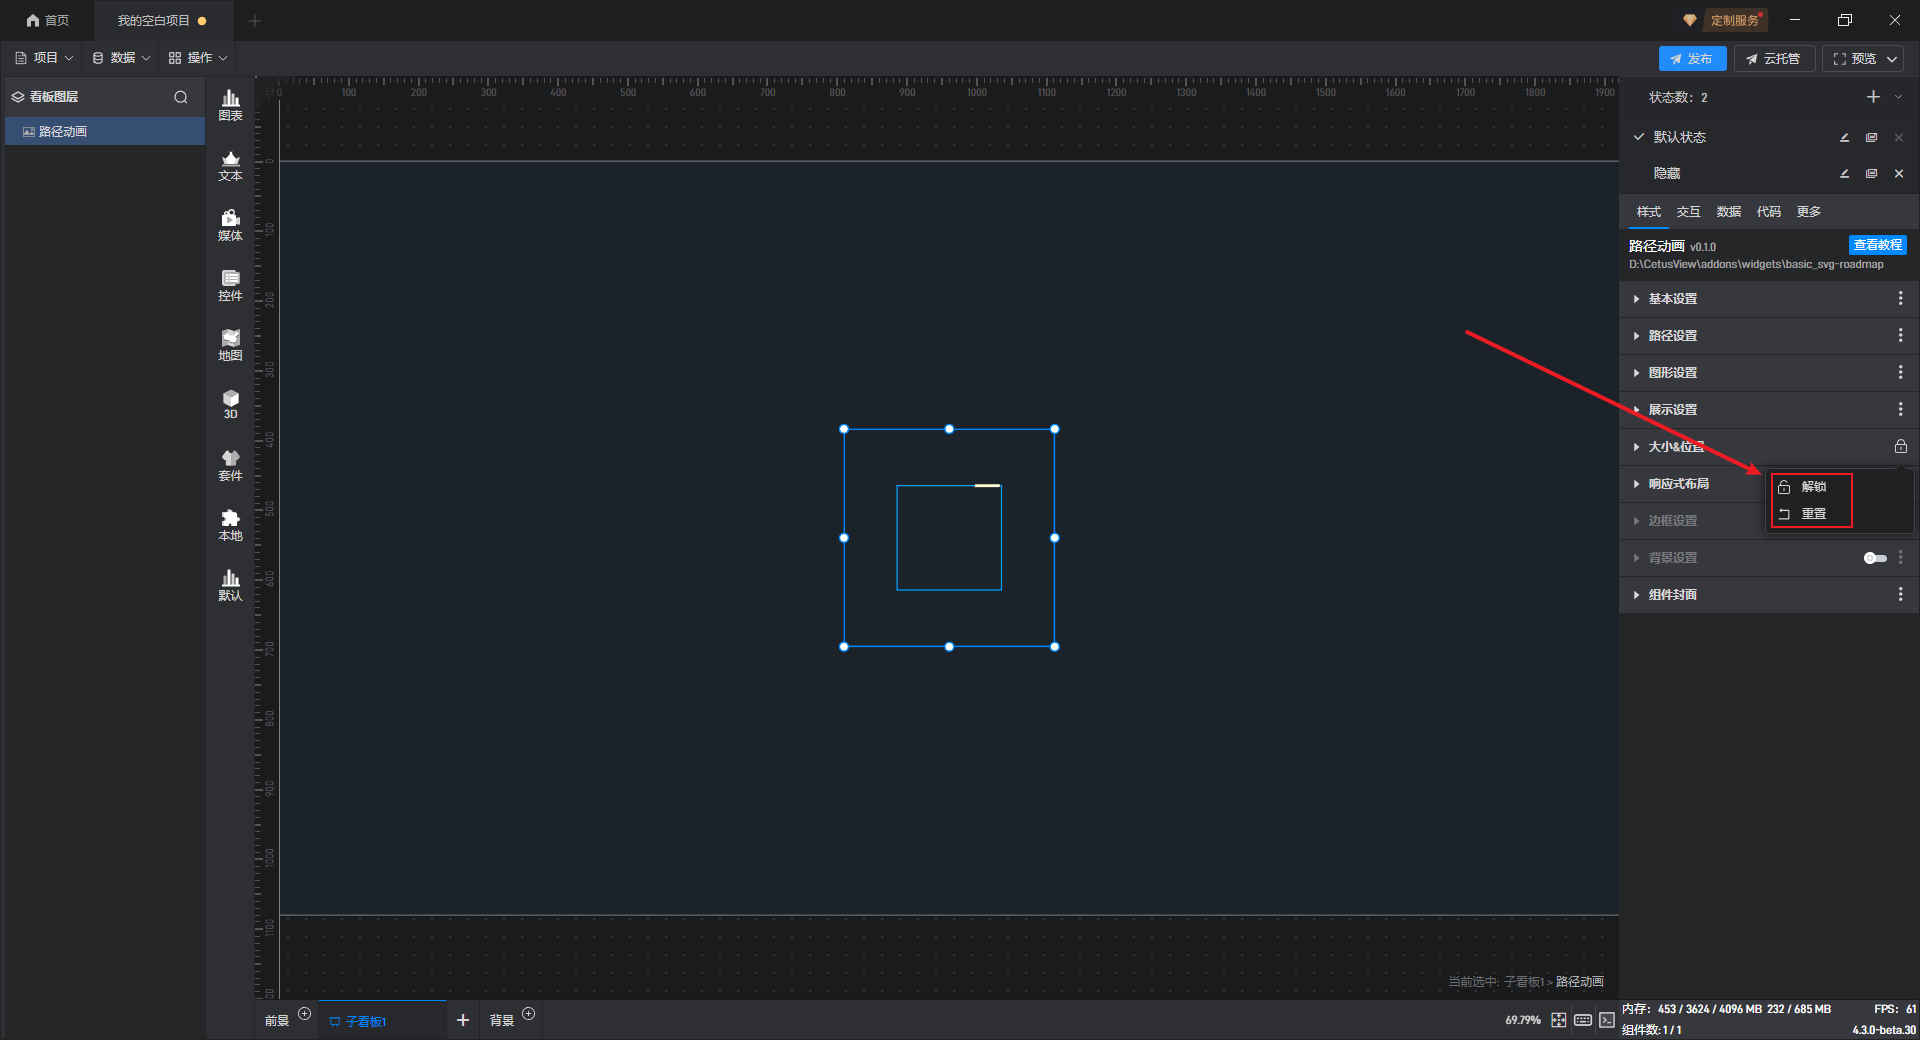The width and height of the screenshot is (1920, 1040).
Task: Open 展示设置 three-dot options menu
Action: coord(1900,410)
